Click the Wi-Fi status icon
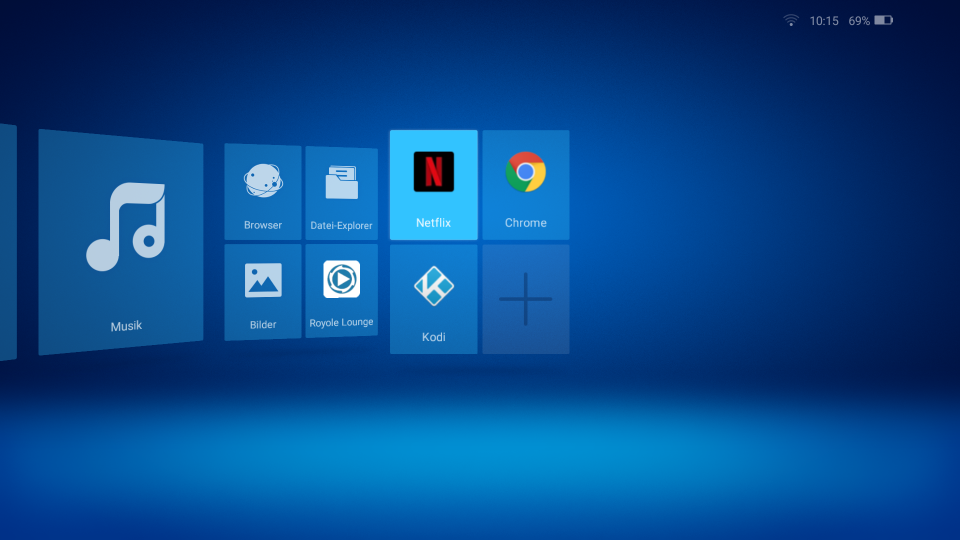 [791, 20]
